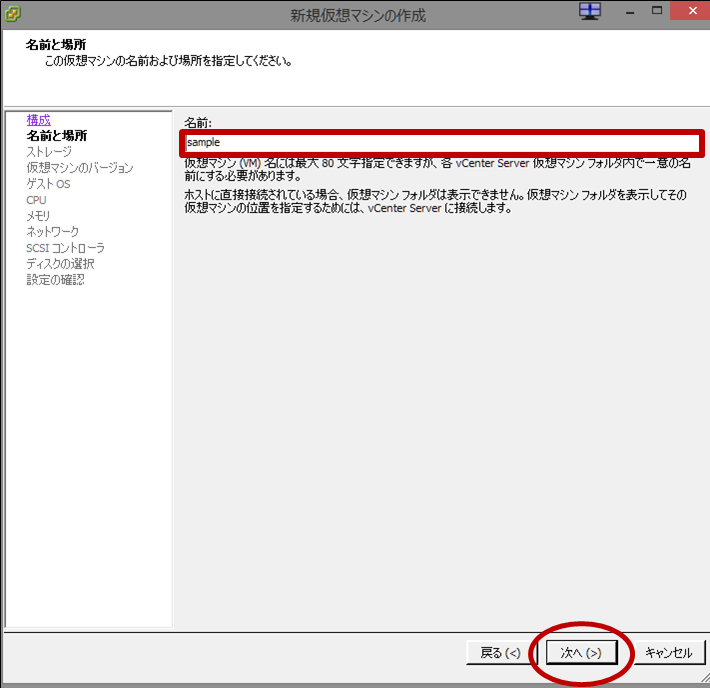Select the ディスクの選択 step in the sidebar

[x=60, y=264]
